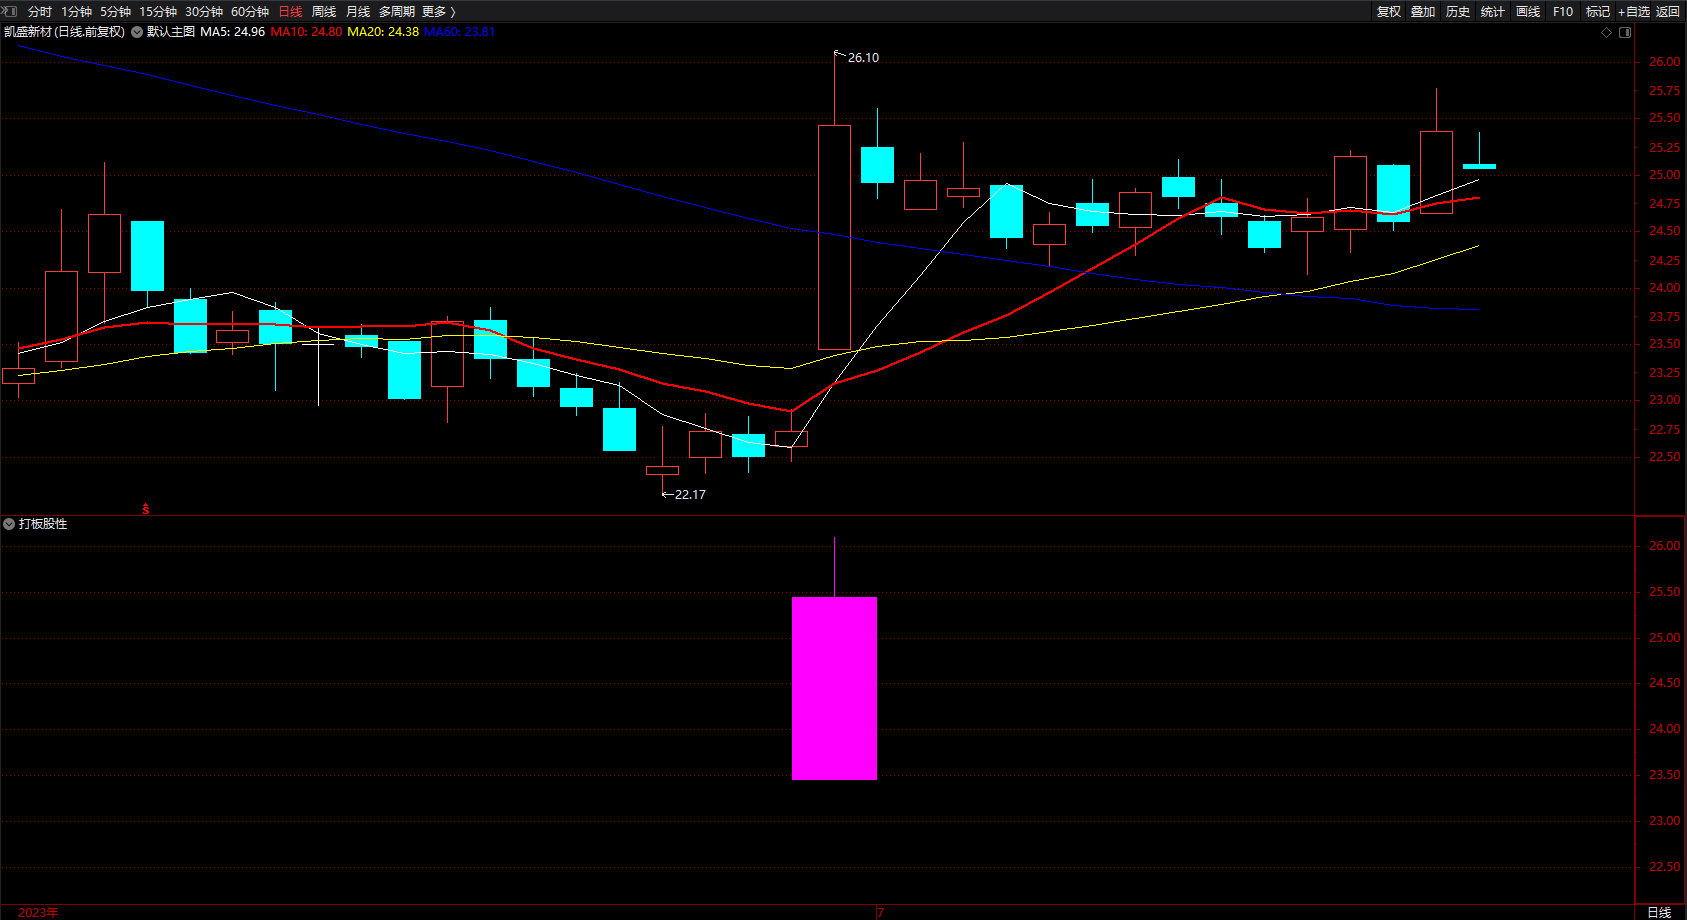The image size is (1687, 920).
Task: Click the 2023年 label on the time axis
Action: [x=38, y=912]
